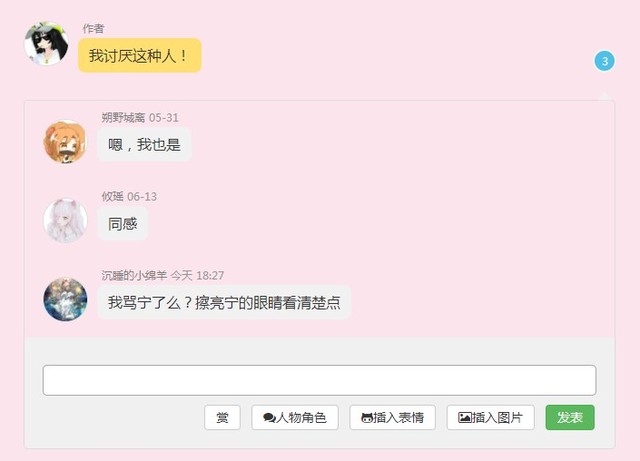Open 攸瑶's white-haired avatar
Image resolution: width=640 pixels, height=461 pixels.
click(65, 220)
